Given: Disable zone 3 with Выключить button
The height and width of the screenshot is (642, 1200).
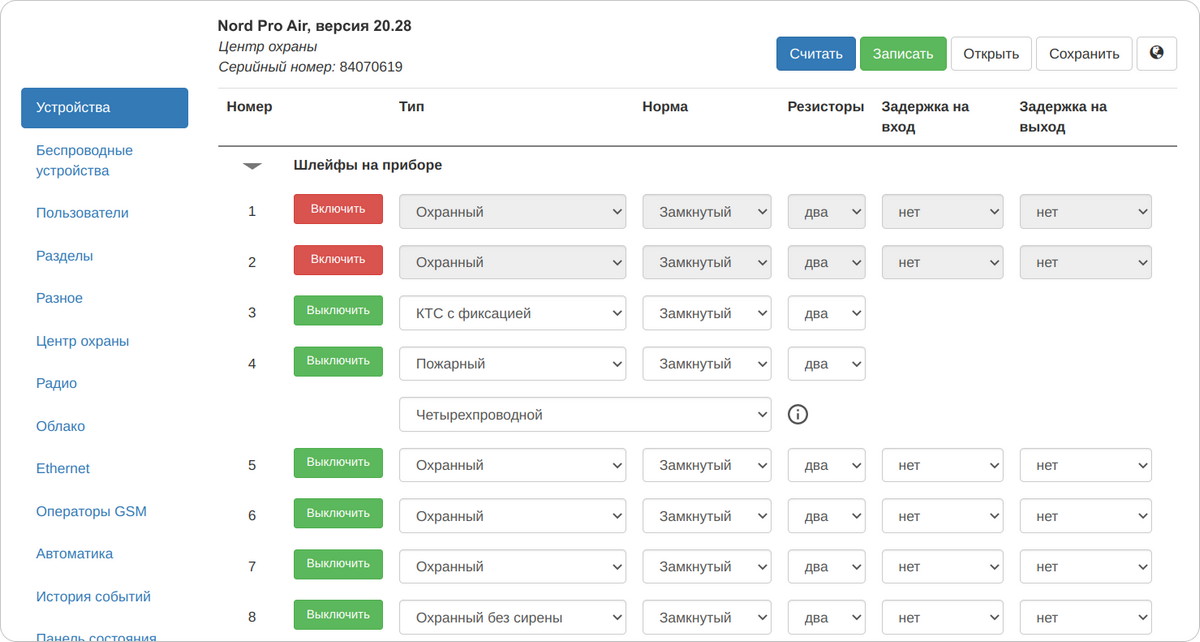Looking at the screenshot, I should coord(338,311).
